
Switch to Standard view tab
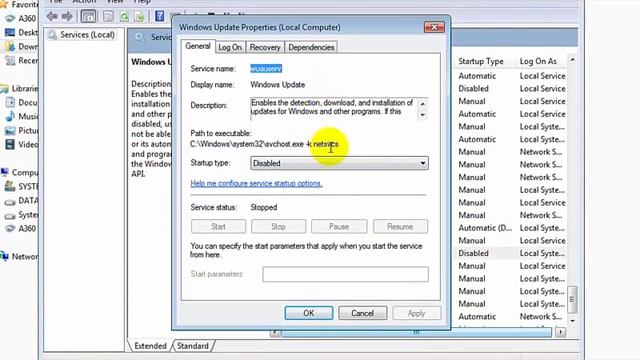(x=193, y=346)
